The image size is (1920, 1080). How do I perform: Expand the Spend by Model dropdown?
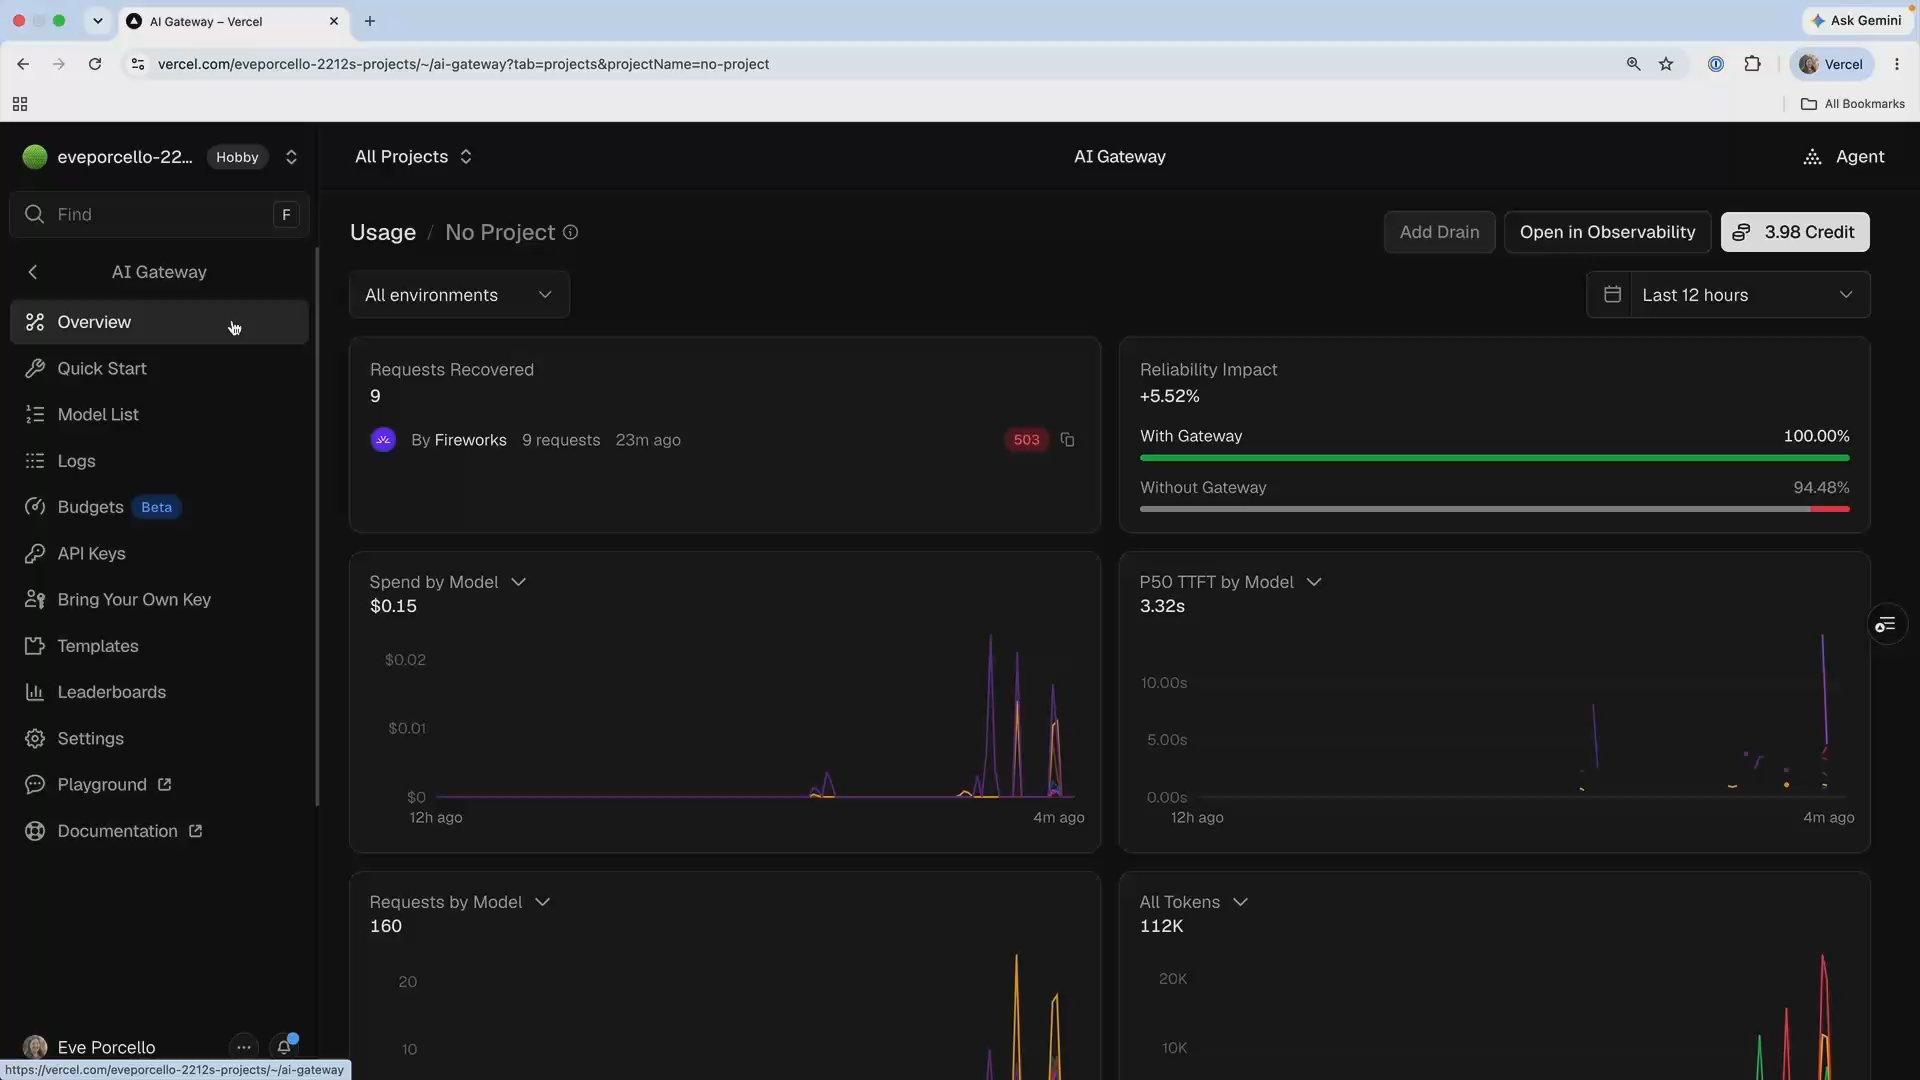(518, 582)
